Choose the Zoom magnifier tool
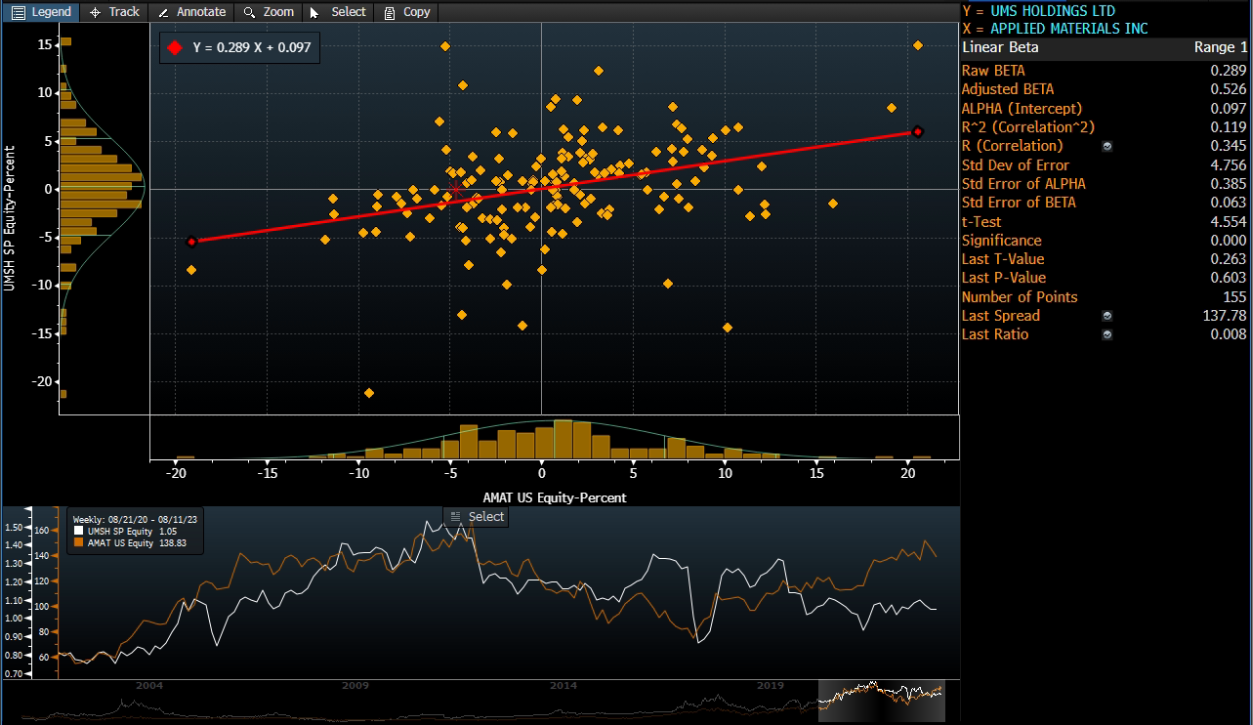Image resolution: width=1253 pixels, height=725 pixels. 269,12
